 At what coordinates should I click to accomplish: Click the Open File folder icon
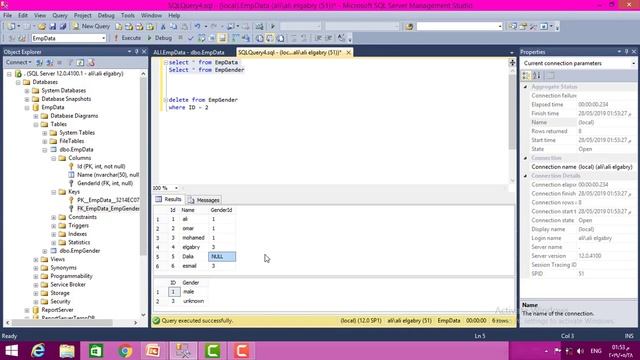pos(42,26)
